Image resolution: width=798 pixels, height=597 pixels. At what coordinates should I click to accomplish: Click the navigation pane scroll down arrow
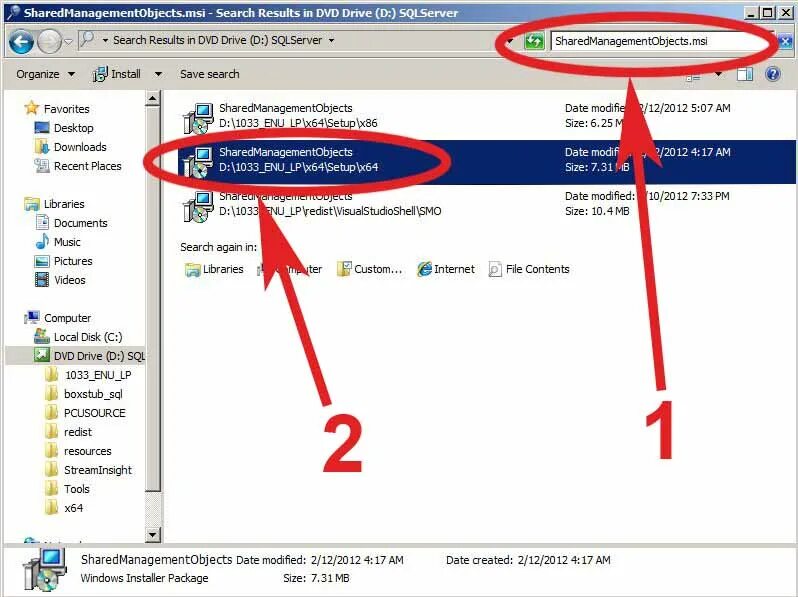tap(153, 534)
